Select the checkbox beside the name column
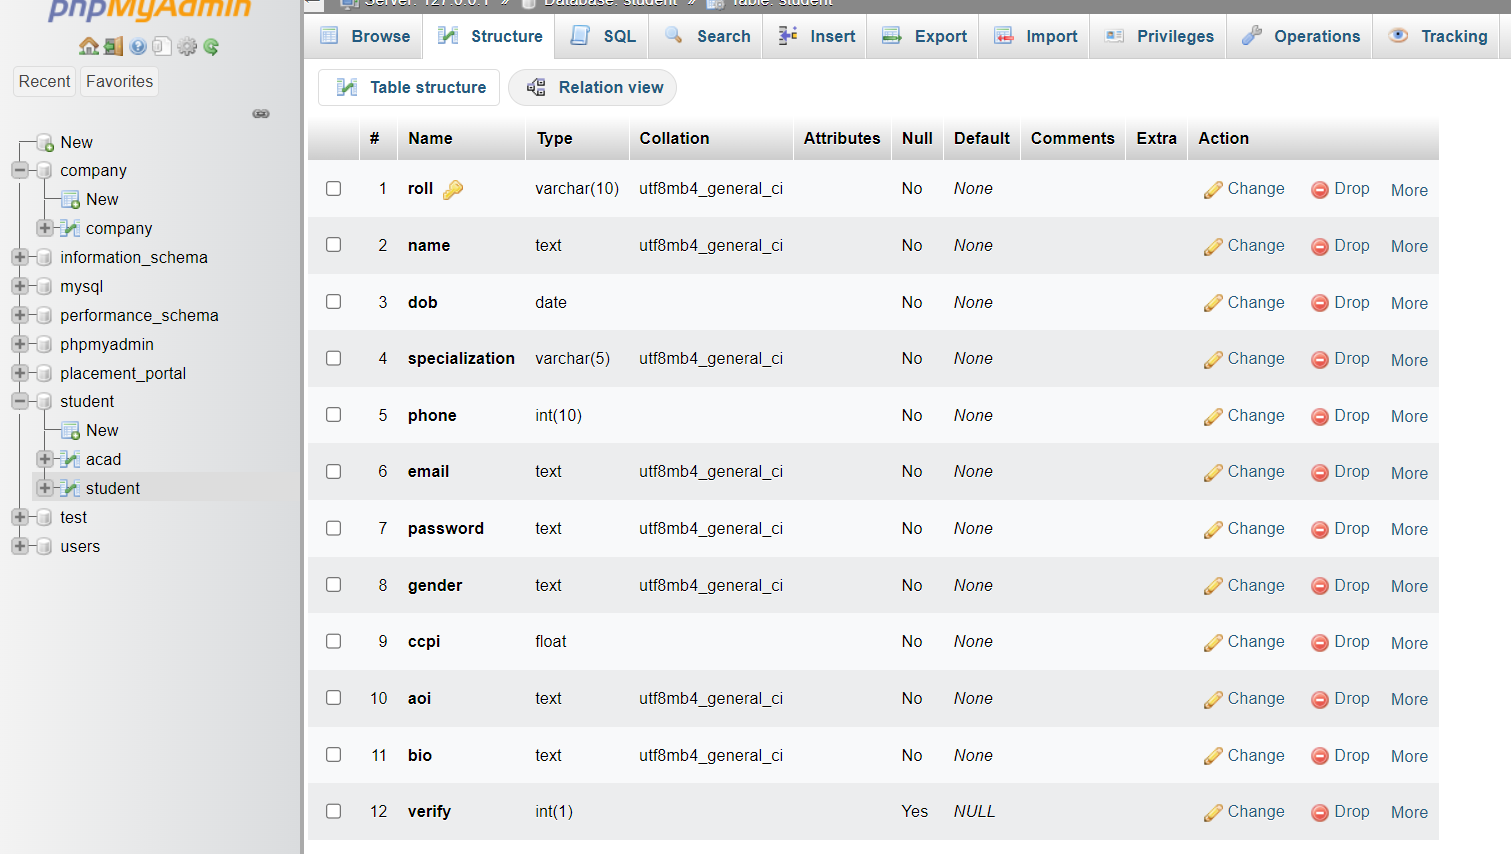 point(333,245)
